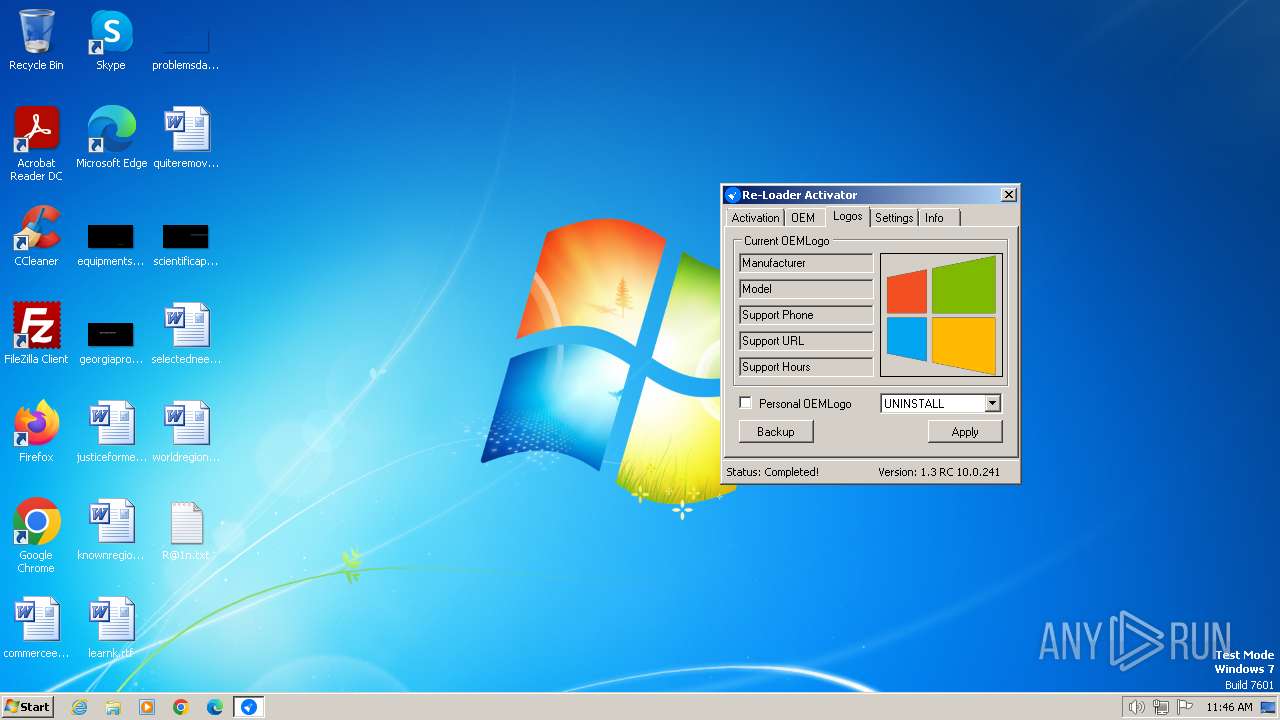
Task: Click the volume speaker tray icon
Action: click(x=1136, y=707)
